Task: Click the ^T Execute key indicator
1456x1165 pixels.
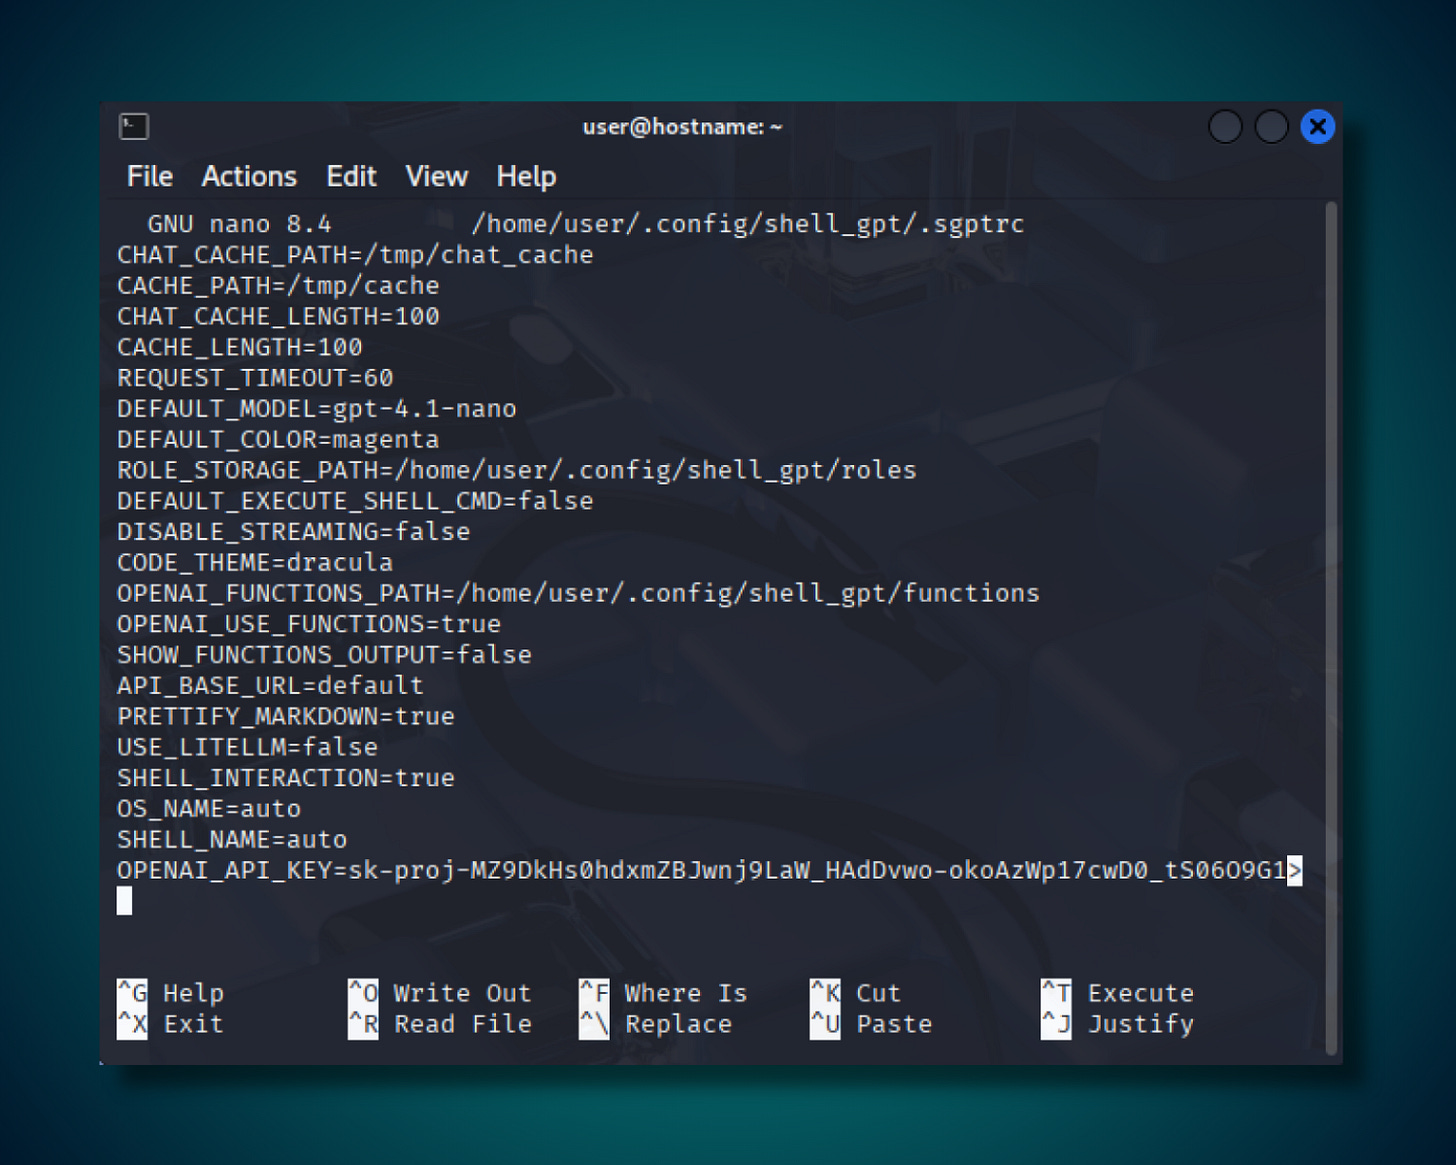Action: point(1055,993)
